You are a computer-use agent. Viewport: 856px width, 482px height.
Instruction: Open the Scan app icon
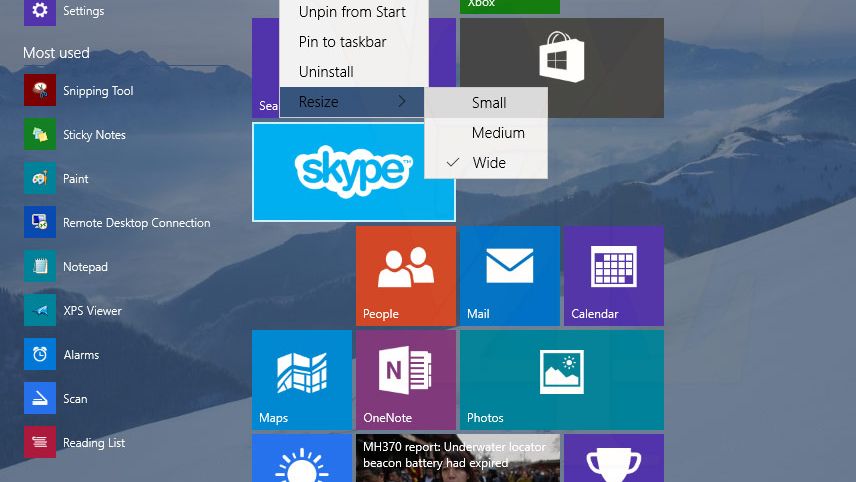[40, 398]
